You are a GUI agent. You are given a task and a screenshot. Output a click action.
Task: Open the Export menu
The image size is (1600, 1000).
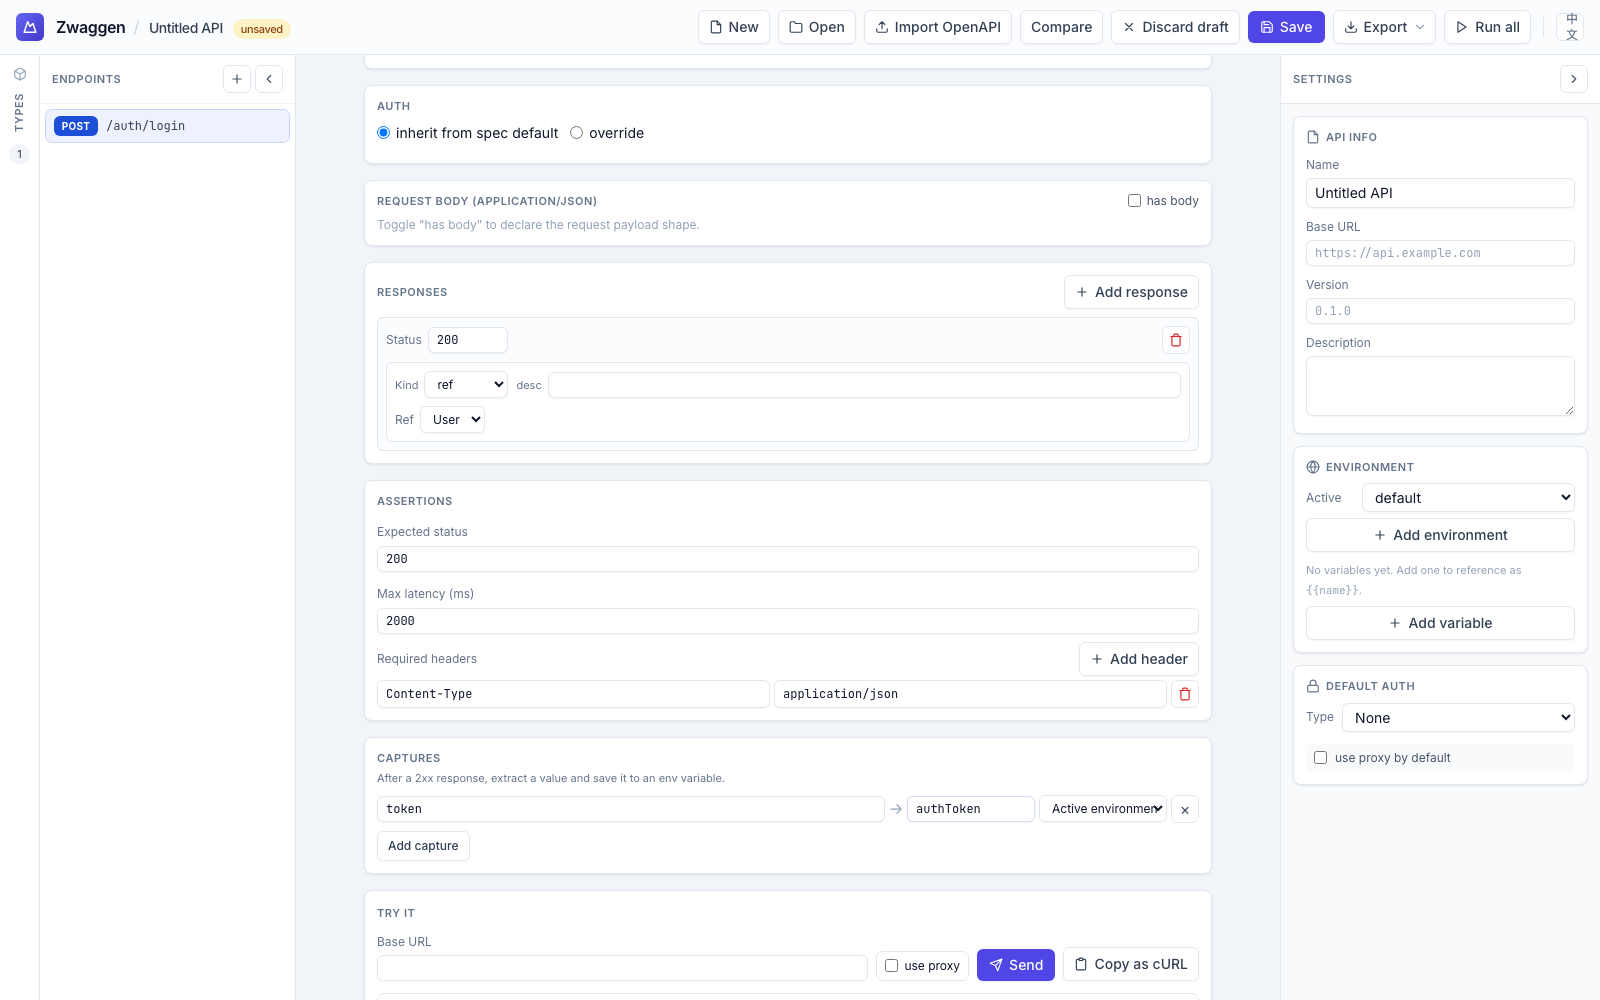[1383, 27]
